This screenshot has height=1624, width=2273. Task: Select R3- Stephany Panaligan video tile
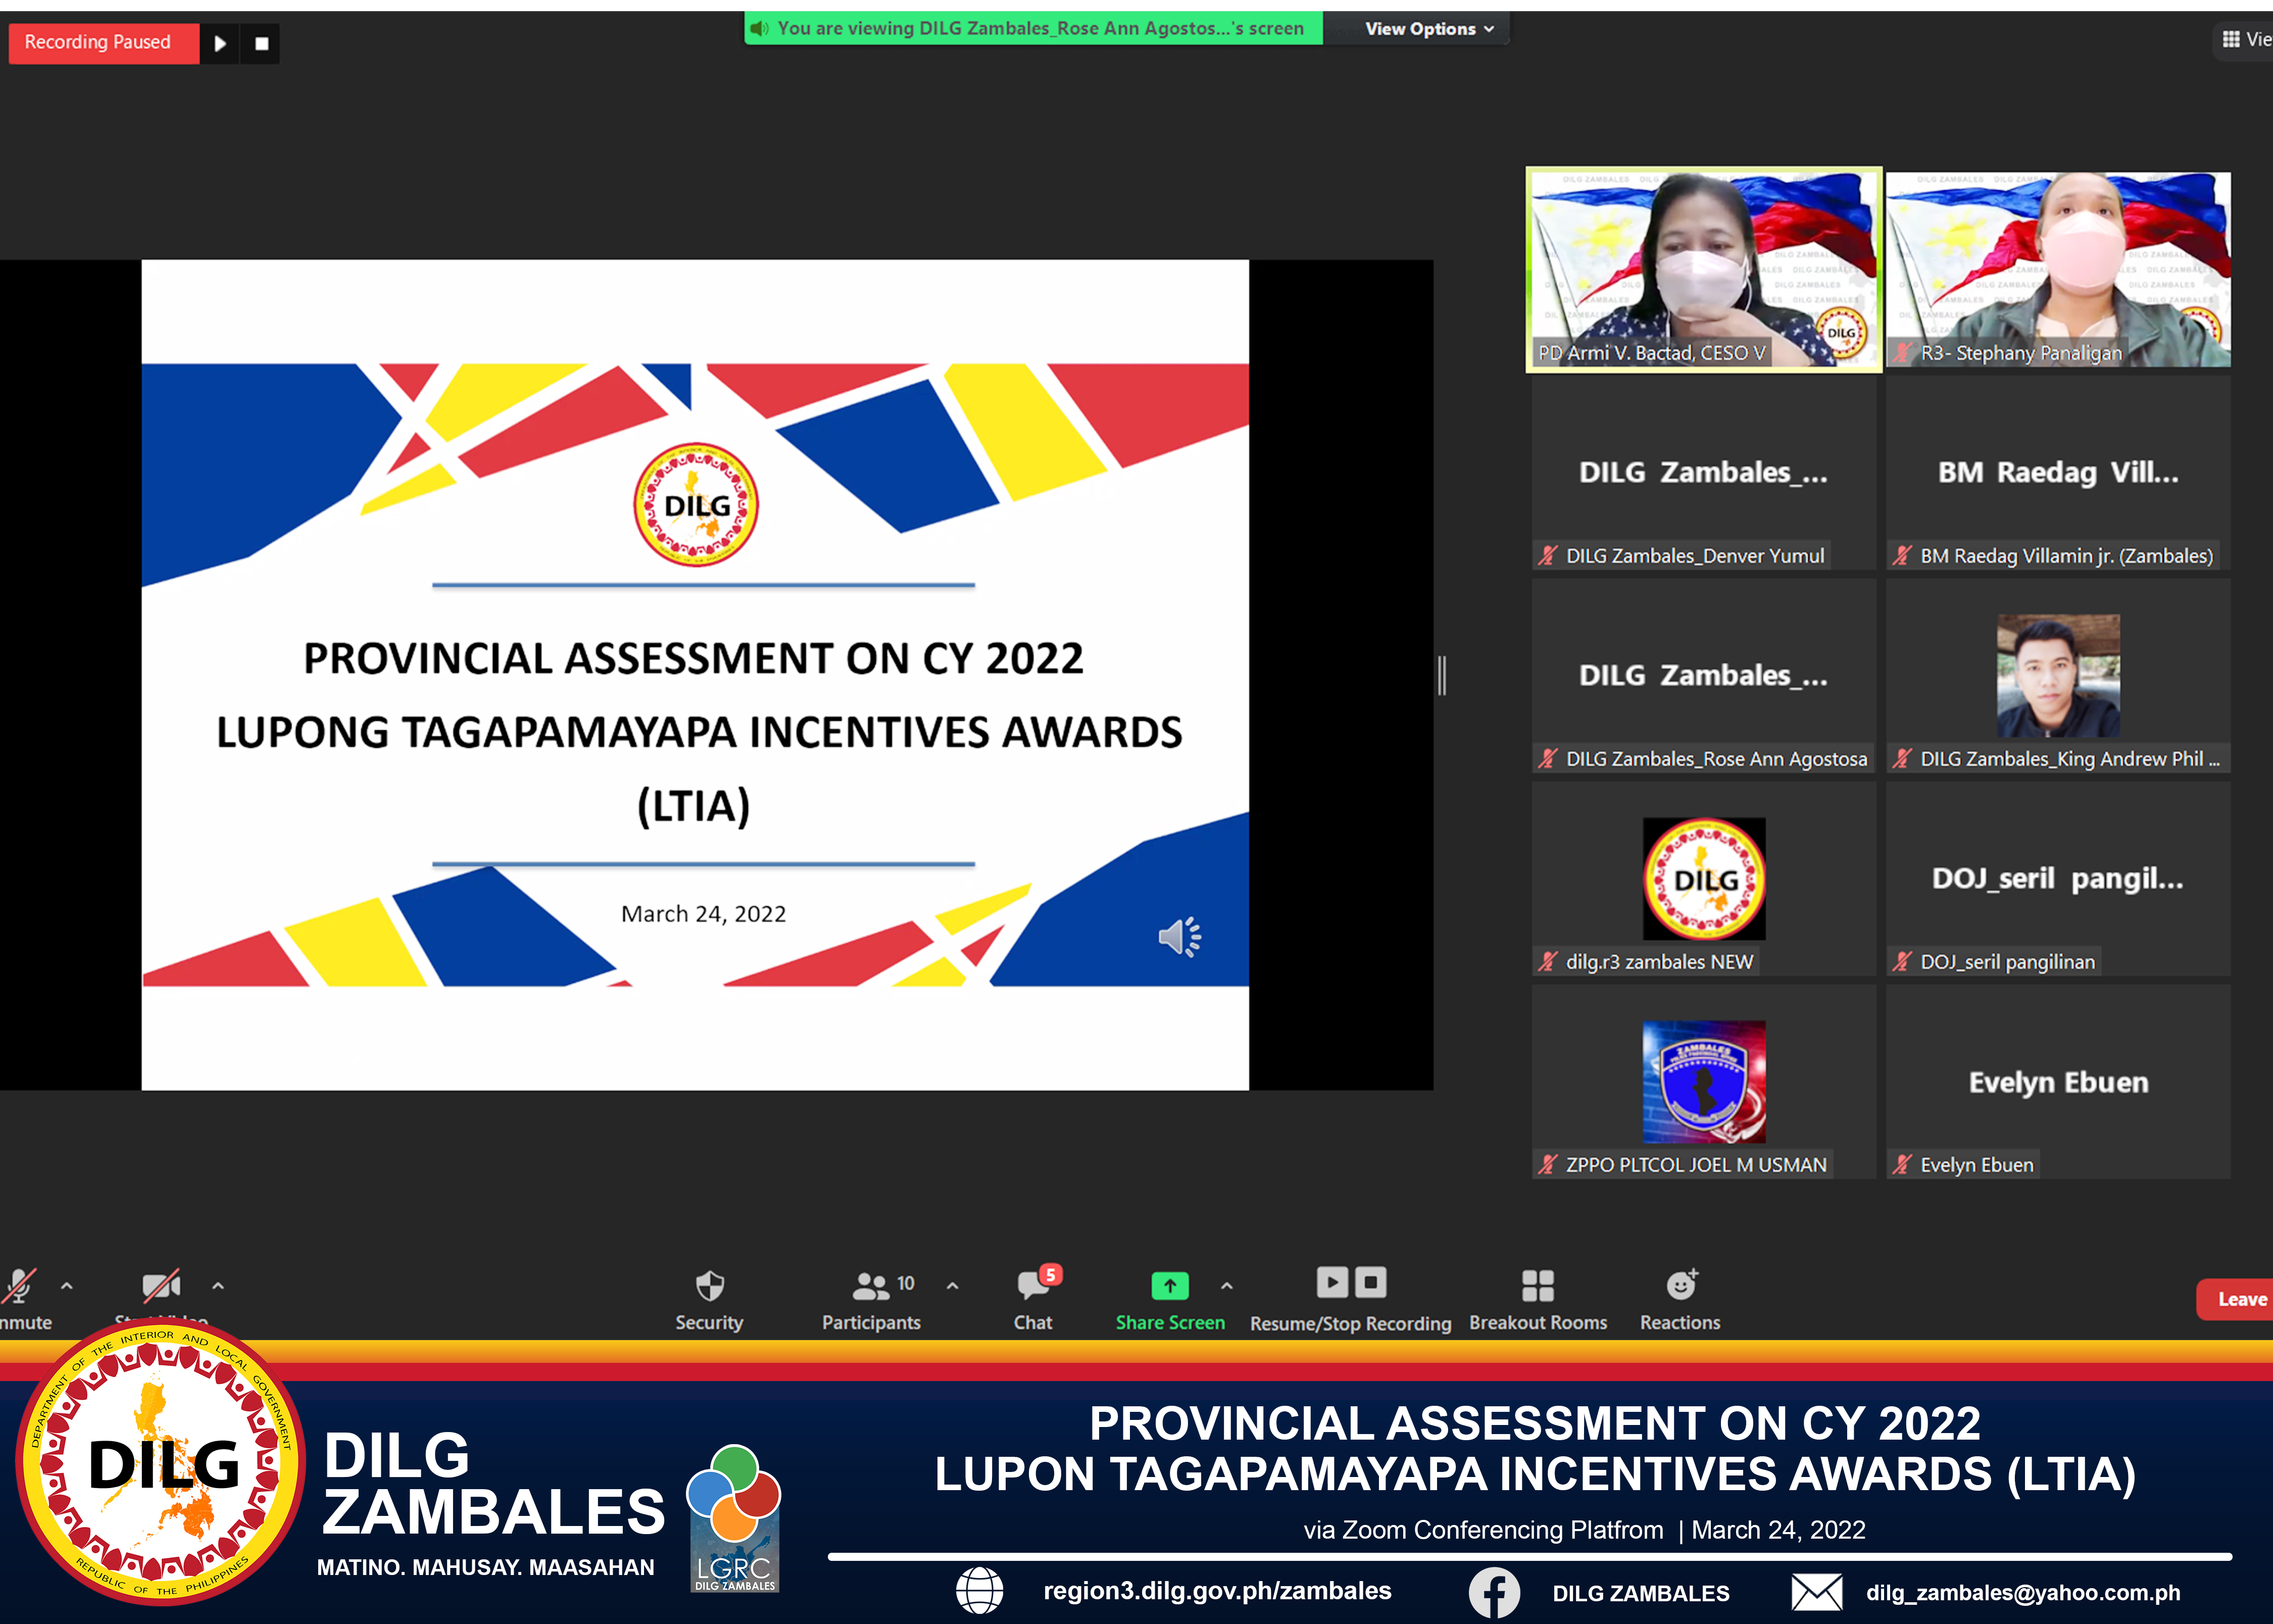click(2058, 270)
